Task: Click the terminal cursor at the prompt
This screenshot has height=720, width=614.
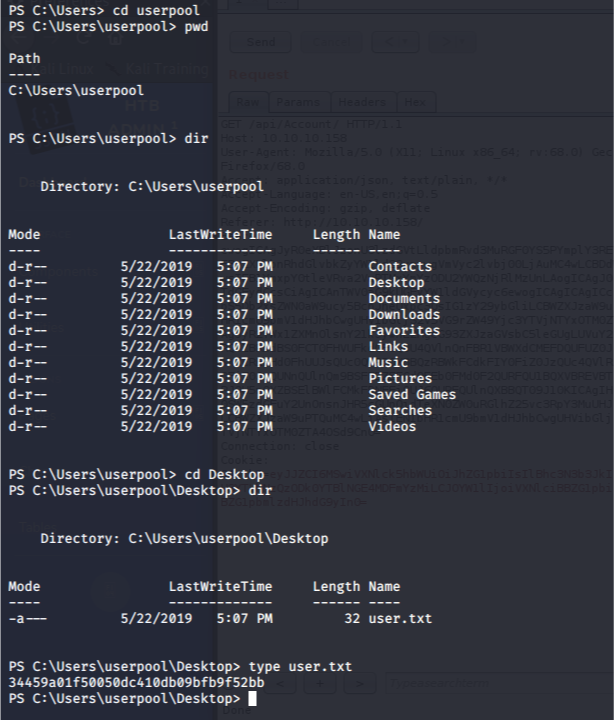Action: click(253, 698)
